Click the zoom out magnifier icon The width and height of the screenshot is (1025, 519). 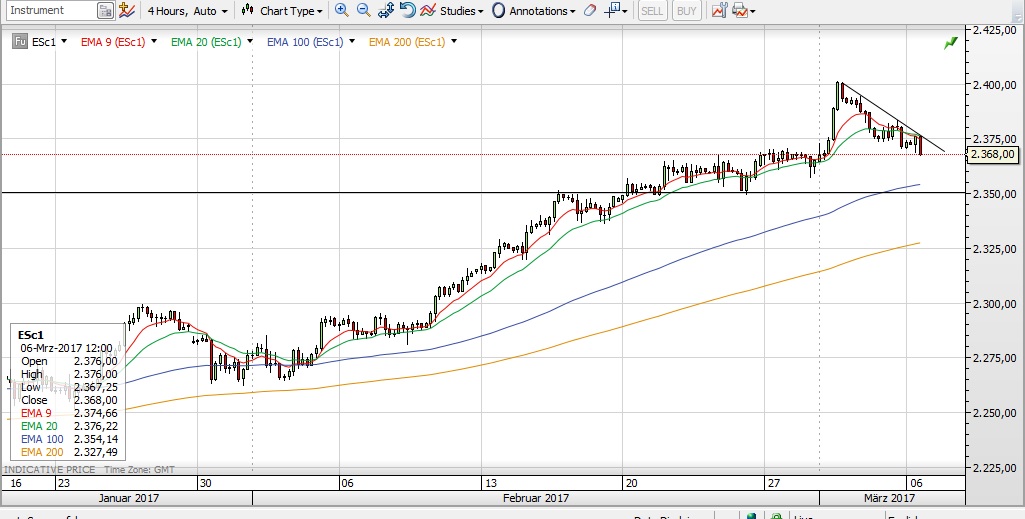click(364, 10)
